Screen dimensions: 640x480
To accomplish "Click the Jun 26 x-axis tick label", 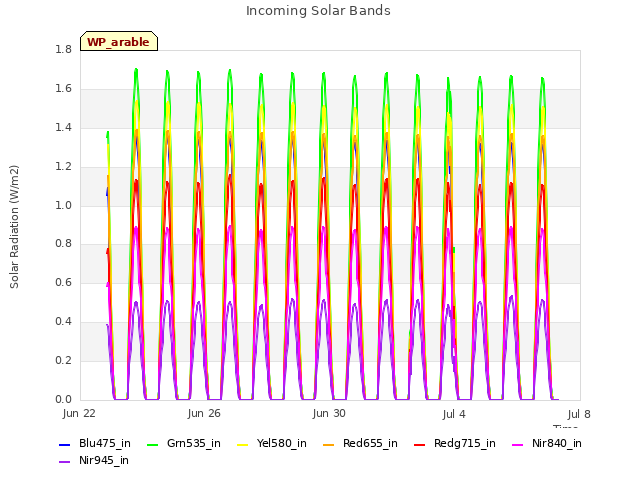I will pyautogui.click(x=204, y=413).
